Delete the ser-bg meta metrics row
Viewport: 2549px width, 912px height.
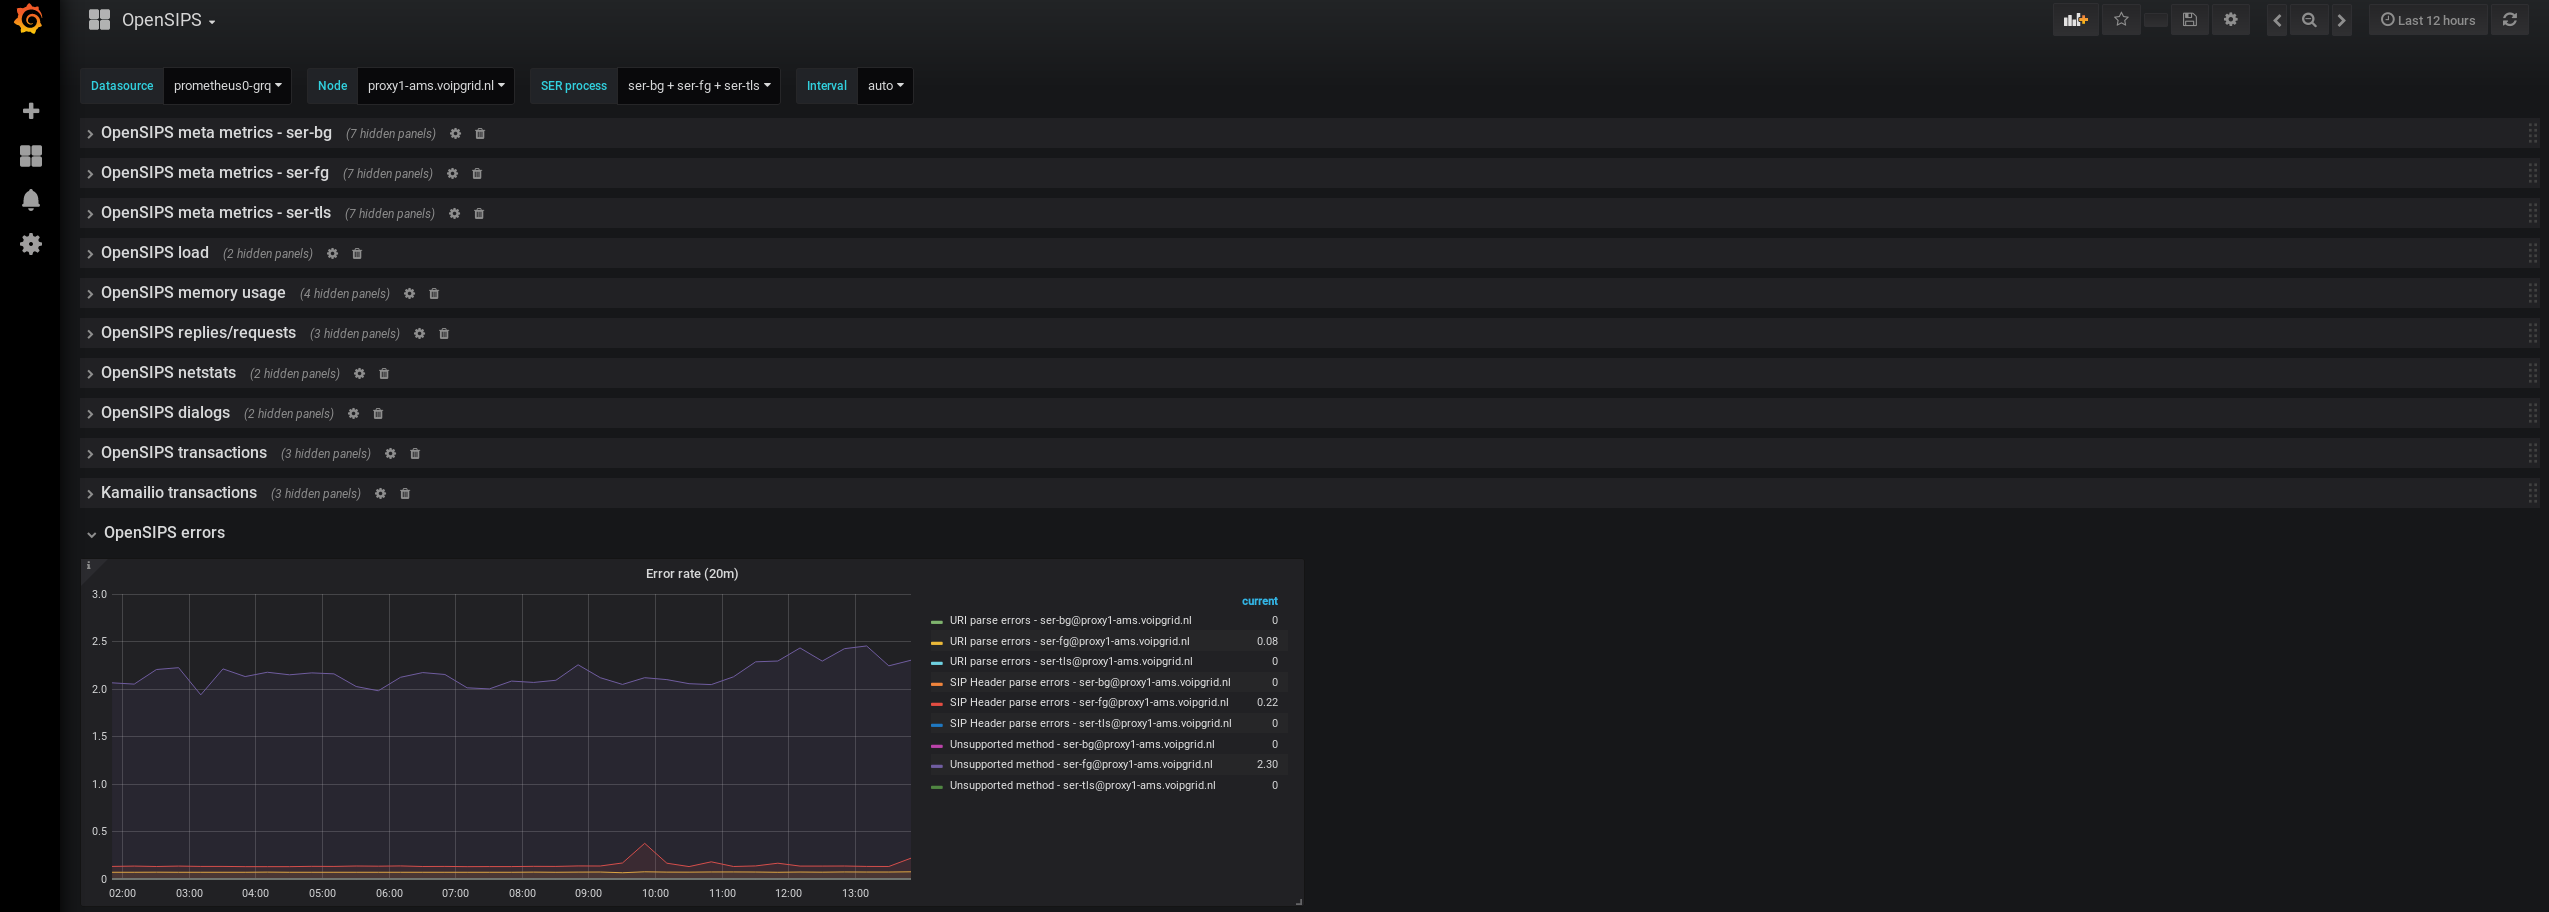[480, 134]
